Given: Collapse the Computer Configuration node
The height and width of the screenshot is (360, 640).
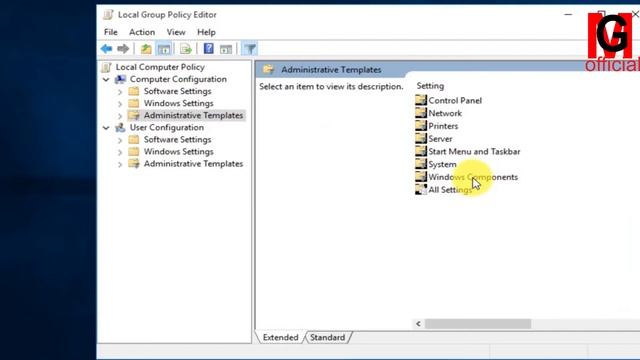Looking at the screenshot, I should pos(106,79).
